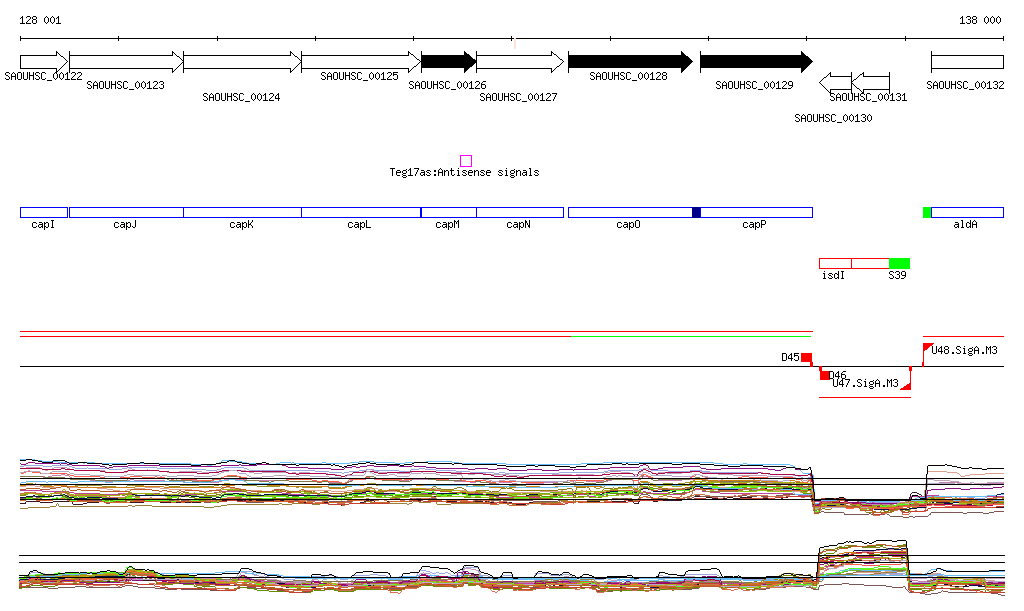1024x611 pixels.
Task: Open the capJ annotation box
Action: [125, 212]
